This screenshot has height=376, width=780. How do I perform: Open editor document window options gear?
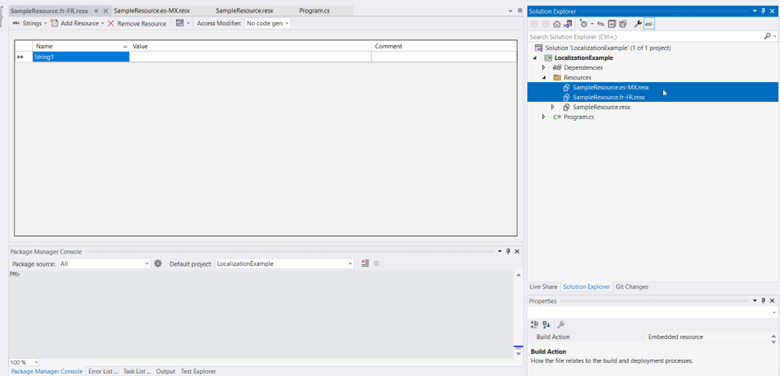[x=520, y=10]
